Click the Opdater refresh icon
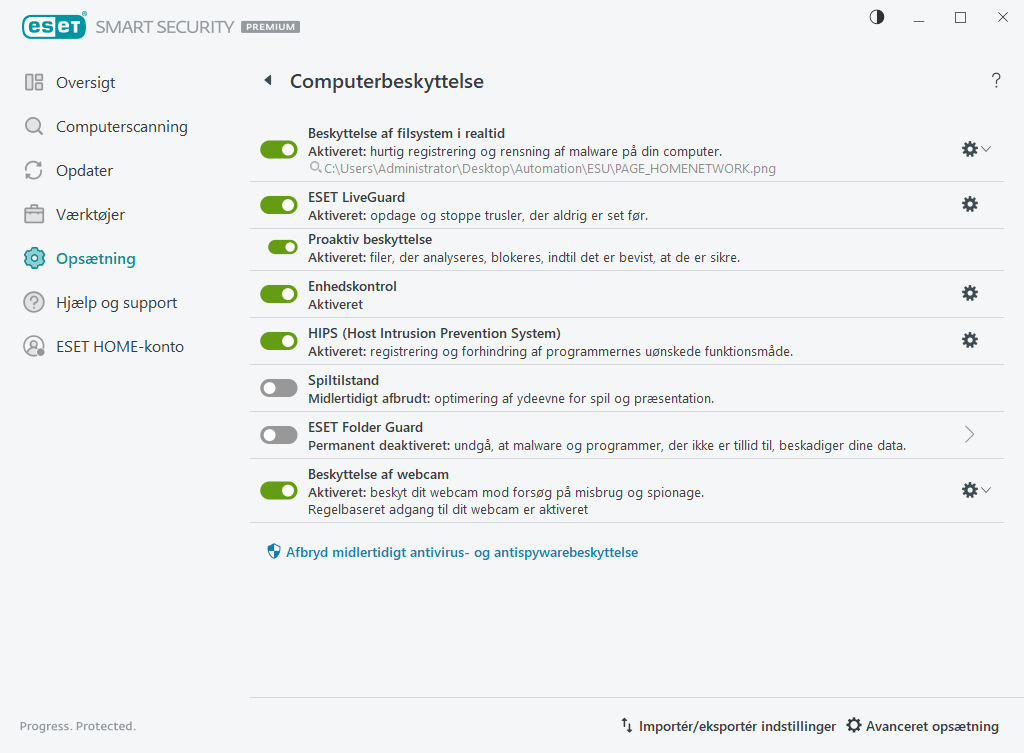Screen dimensions: 1024x753 click(34, 171)
